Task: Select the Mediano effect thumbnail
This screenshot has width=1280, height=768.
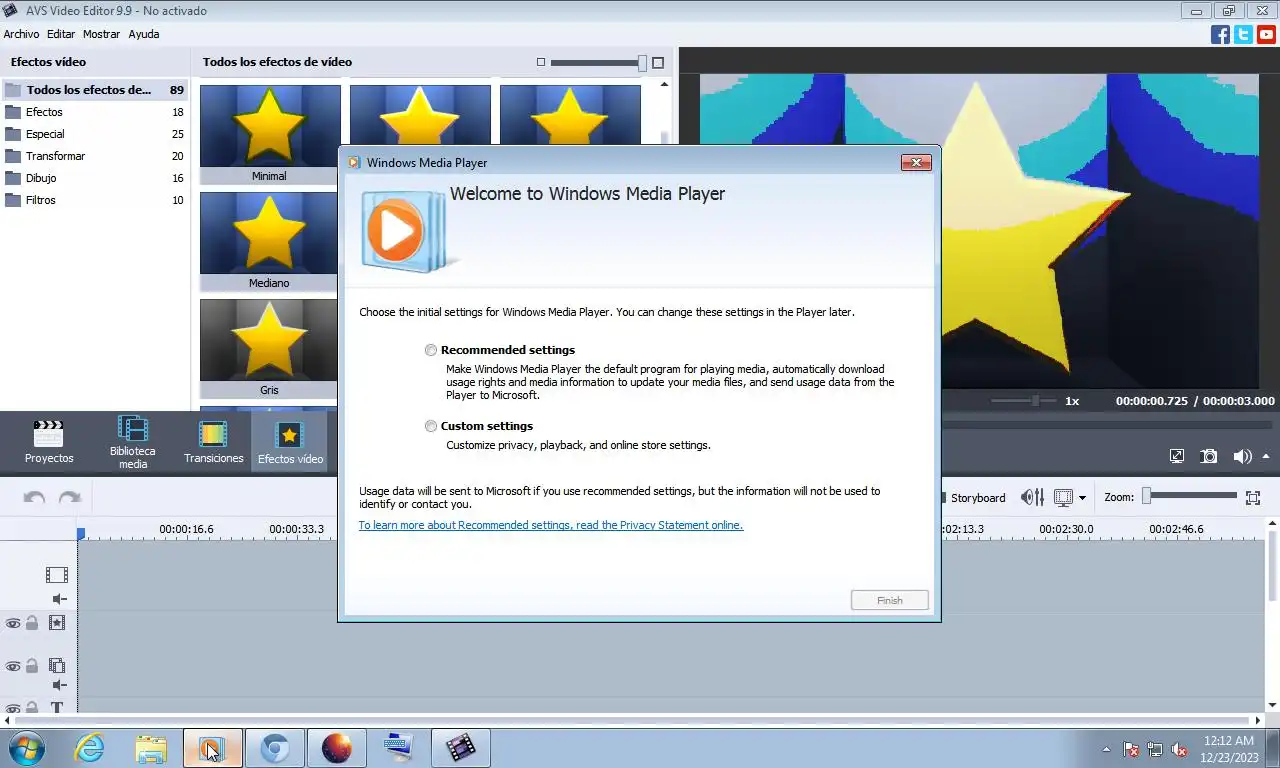Action: click(270, 242)
